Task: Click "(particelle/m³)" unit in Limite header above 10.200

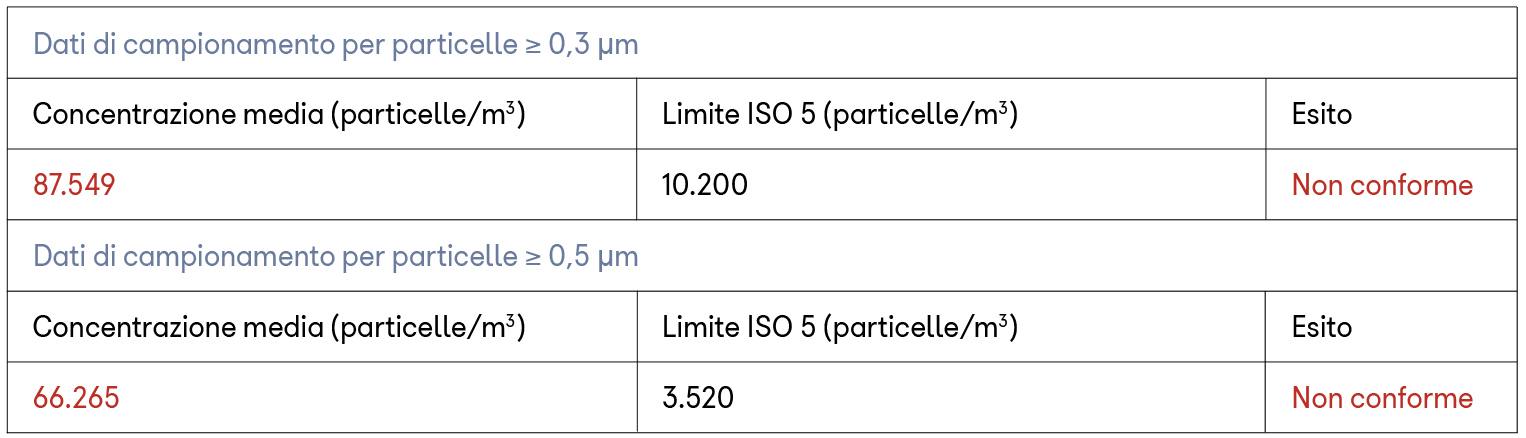Action: (920, 115)
